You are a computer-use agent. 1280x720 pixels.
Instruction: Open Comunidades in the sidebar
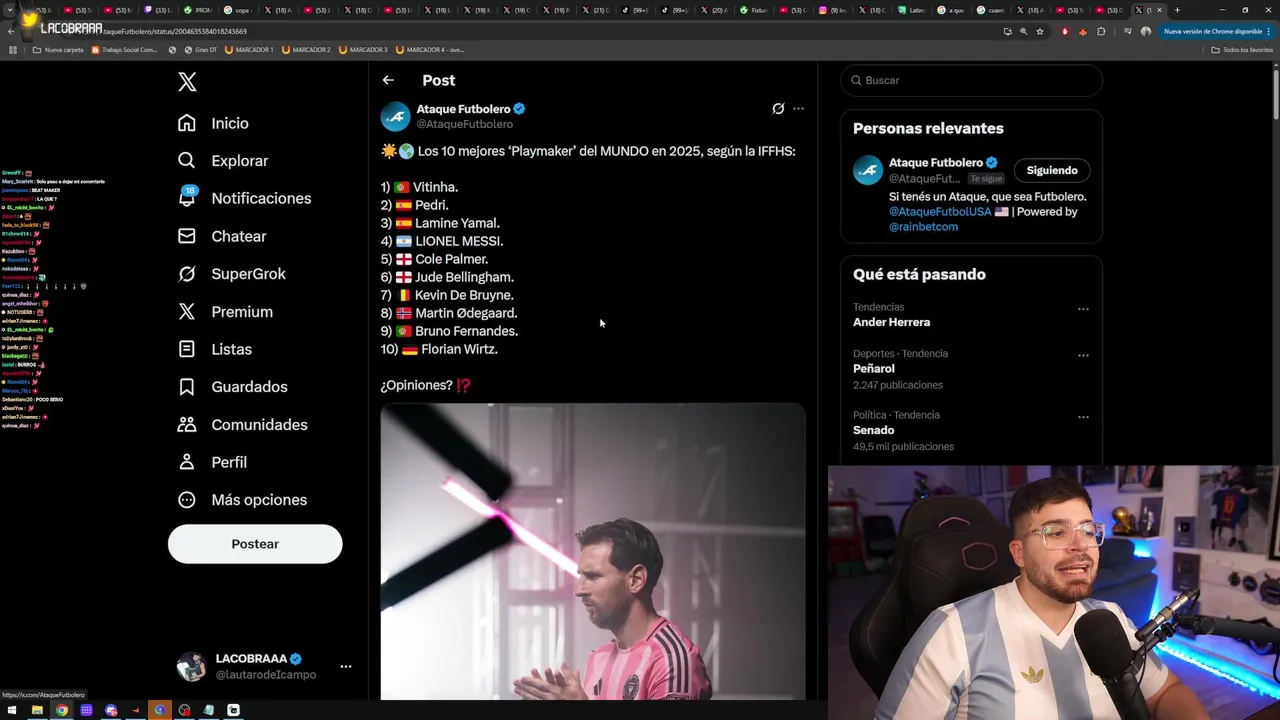(x=242, y=425)
